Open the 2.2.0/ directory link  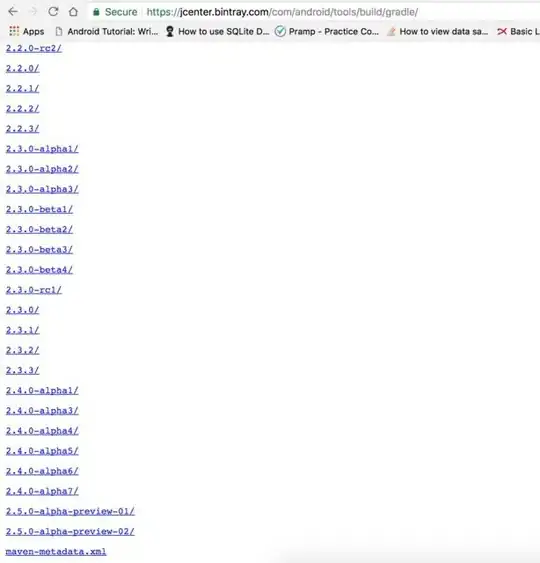point(23,69)
